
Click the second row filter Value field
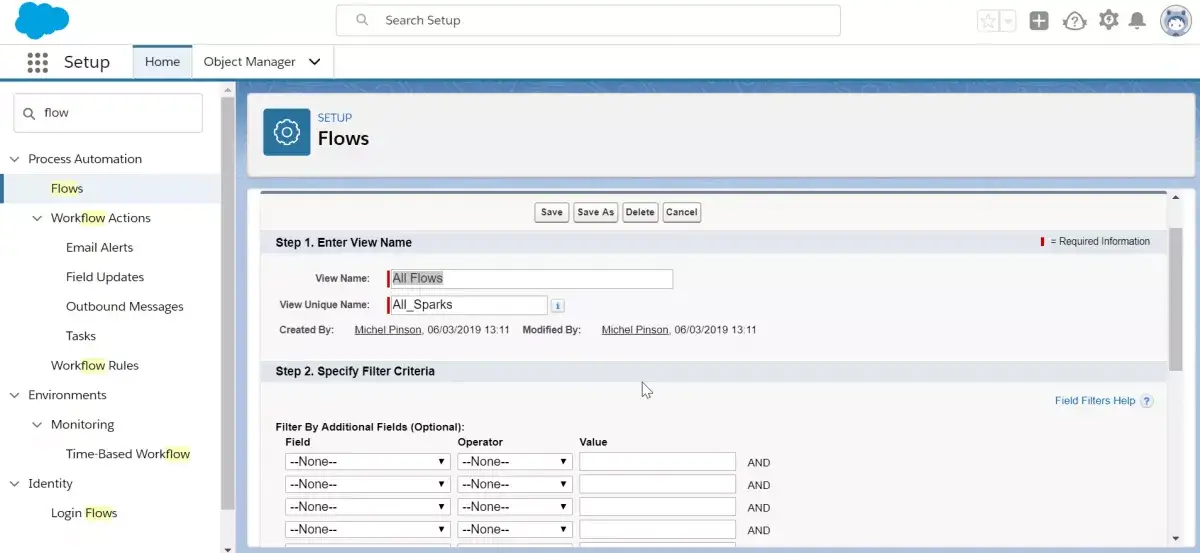coord(658,485)
